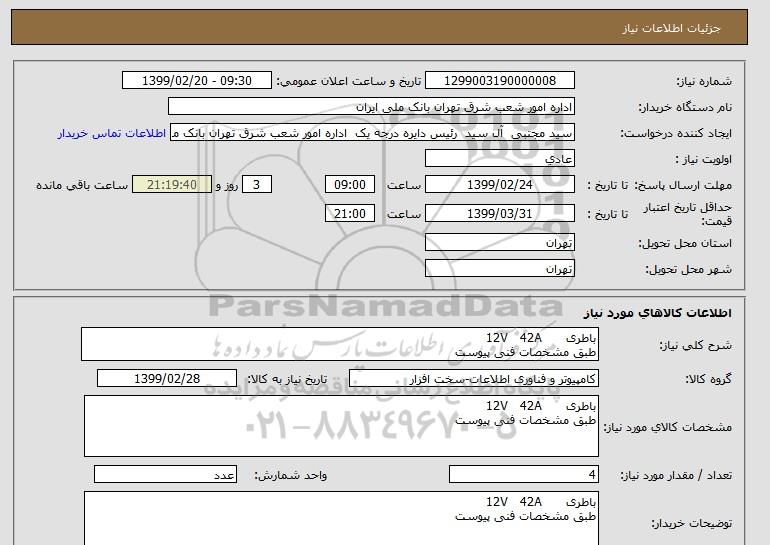The image size is (770, 545).
Task: Click remaining days field showing 3
Action: [x=256, y=185]
